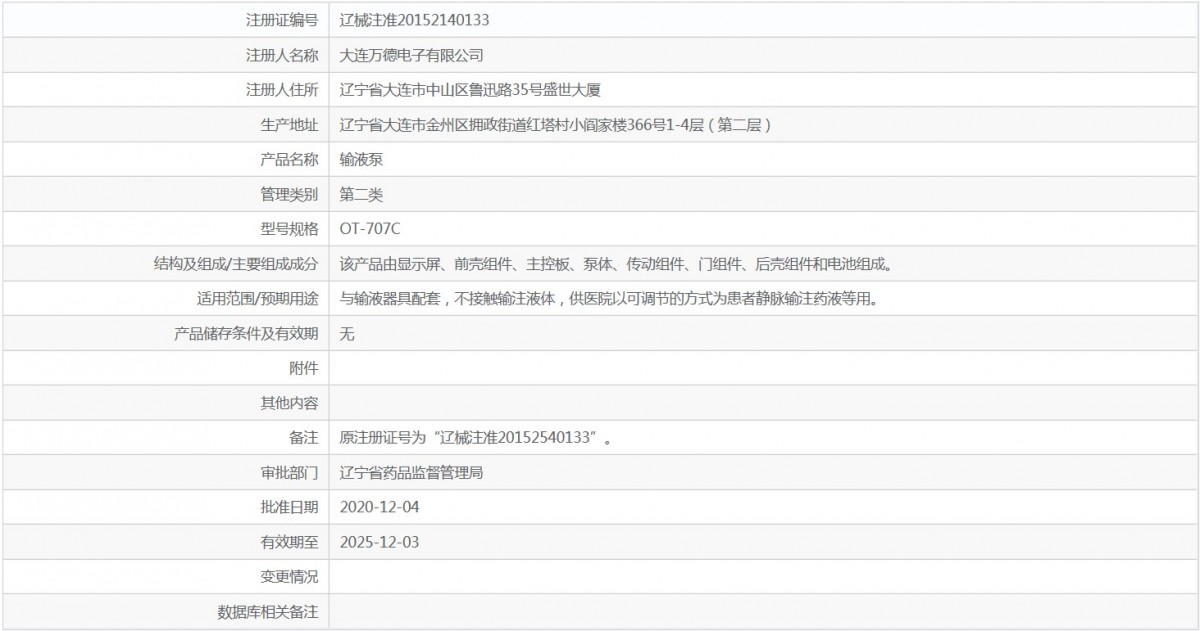Image resolution: width=1200 pixels, height=631 pixels.
Task: Select the 备注 label
Action: coord(304,439)
